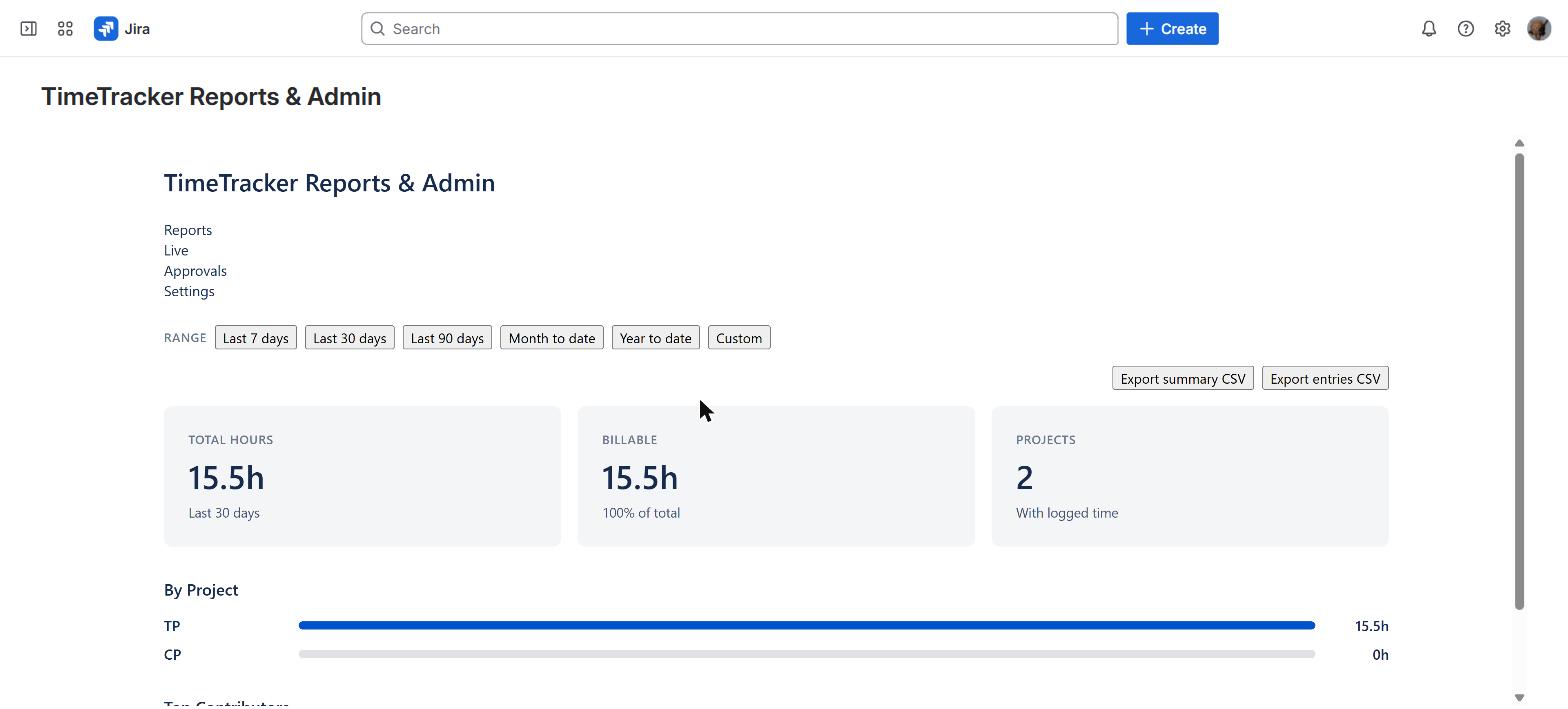Click the 0h value for CP
This screenshot has height=709, width=1568.
point(1380,655)
